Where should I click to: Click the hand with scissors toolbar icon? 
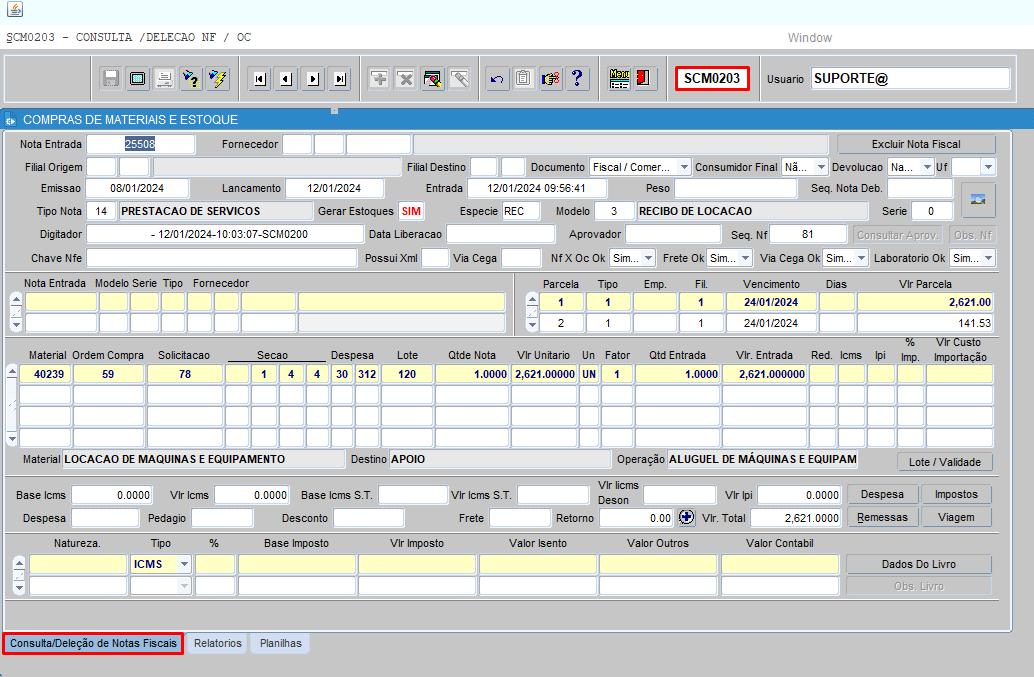coord(551,79)
